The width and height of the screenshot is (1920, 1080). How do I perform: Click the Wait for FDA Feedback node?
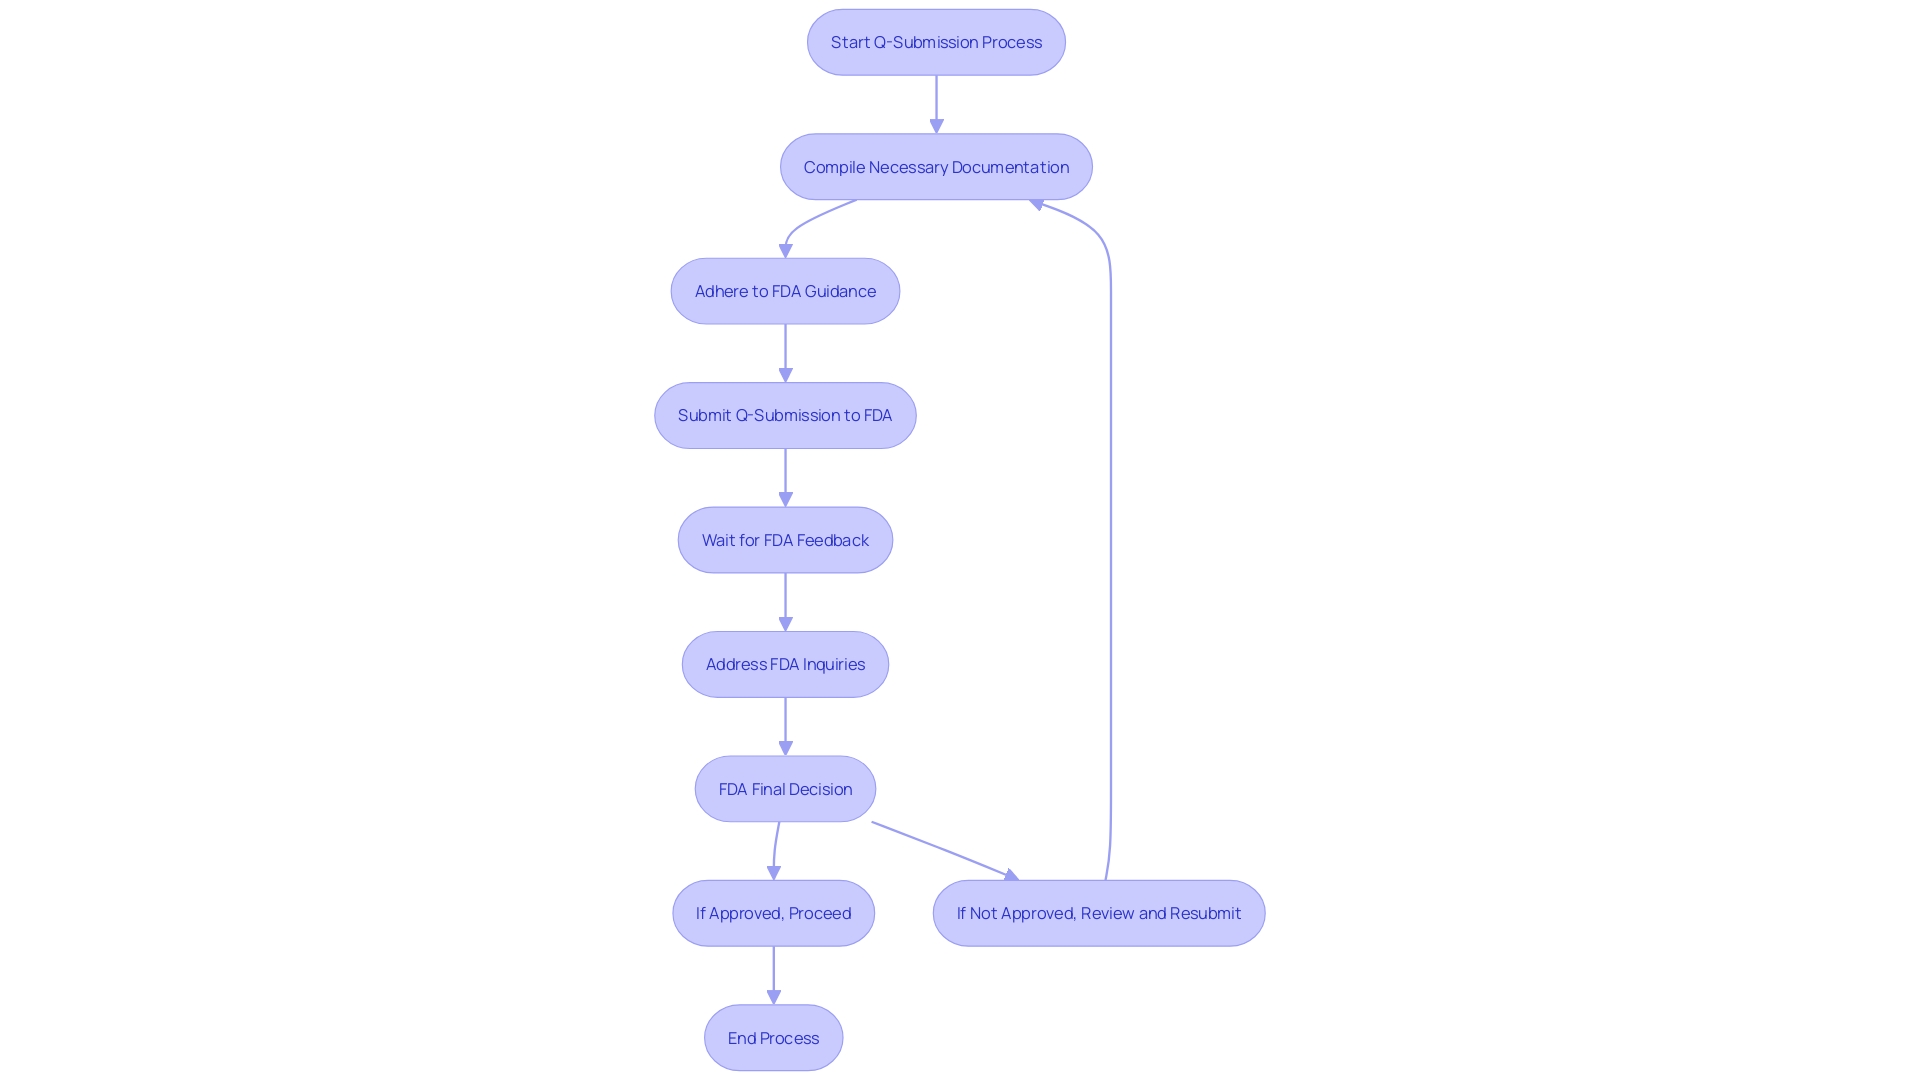point(785,538)
